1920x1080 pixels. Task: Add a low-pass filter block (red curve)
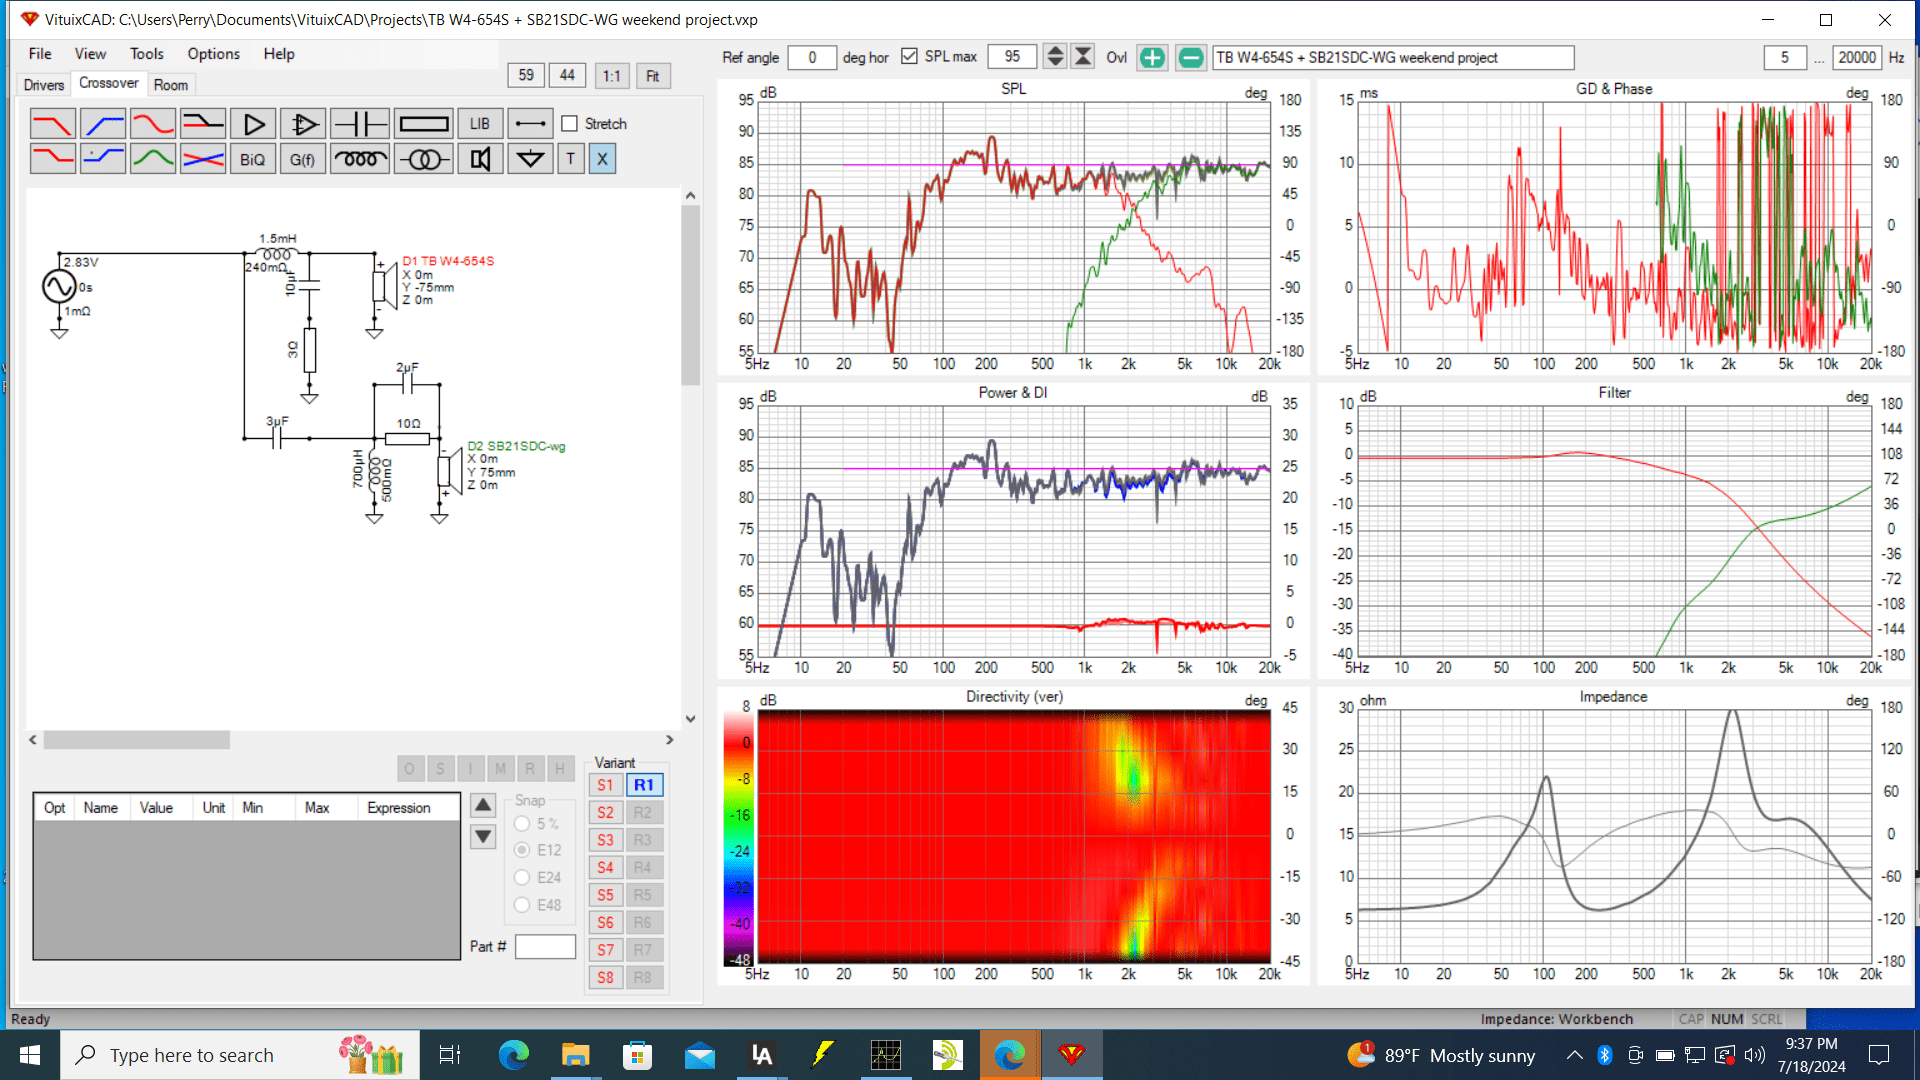(52, 124)
